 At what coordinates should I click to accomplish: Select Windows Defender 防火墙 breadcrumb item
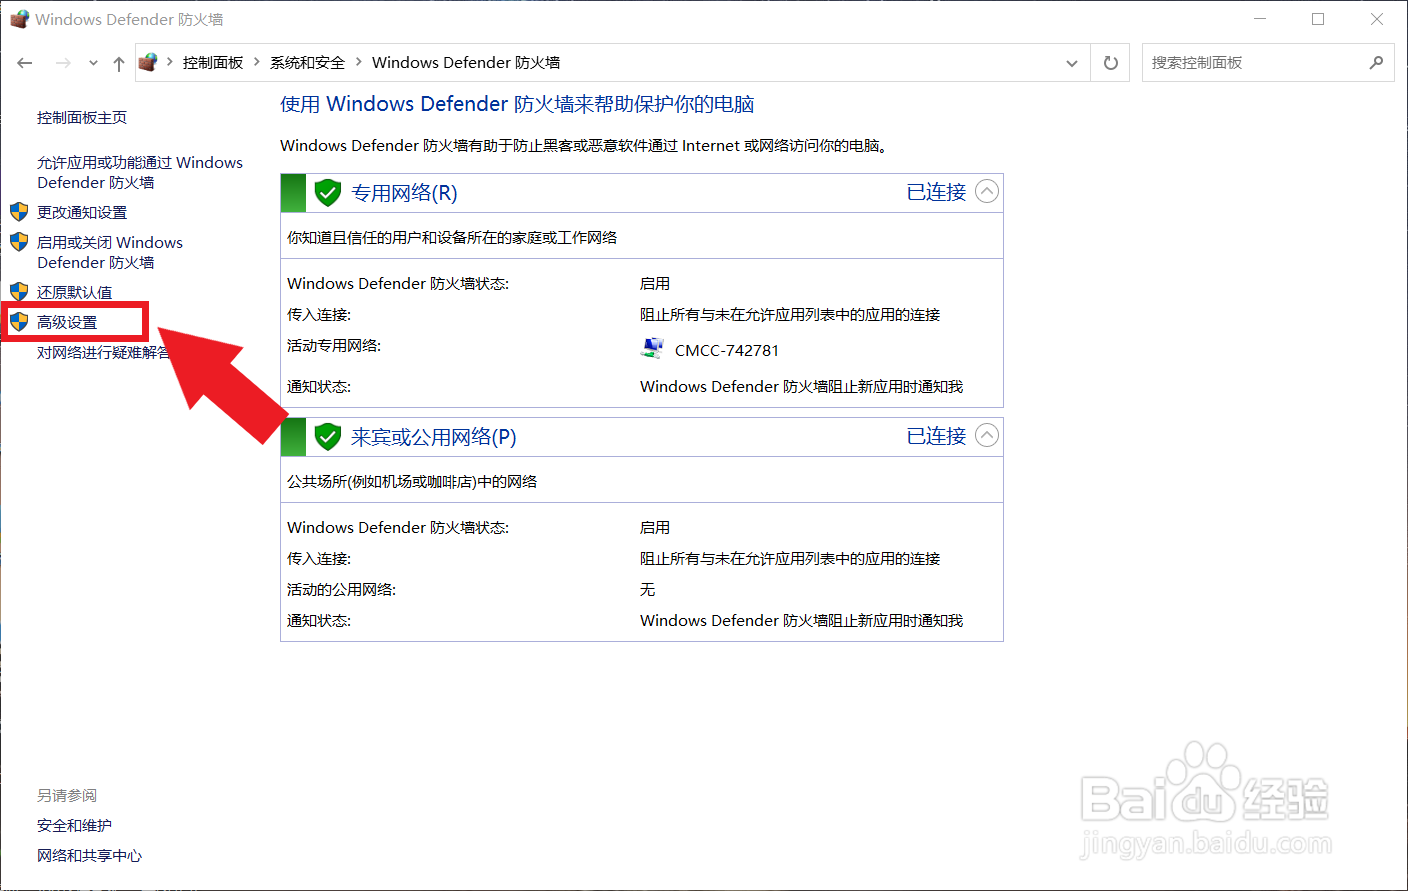pyautogui.click(x=466, y=62)
